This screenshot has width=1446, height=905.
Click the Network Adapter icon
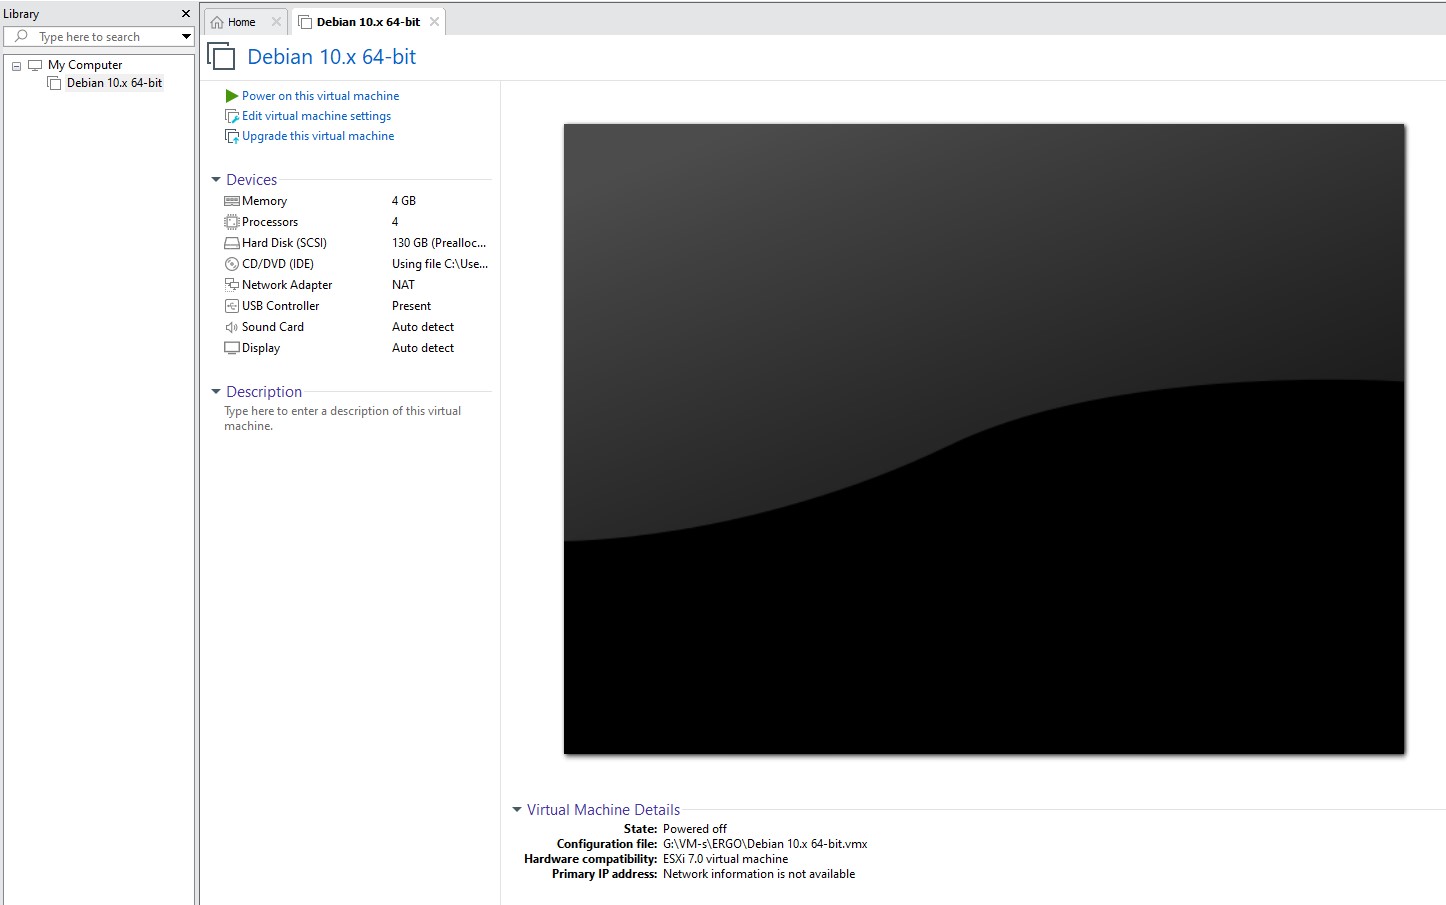pyautogui.click(x=232, y=285)
